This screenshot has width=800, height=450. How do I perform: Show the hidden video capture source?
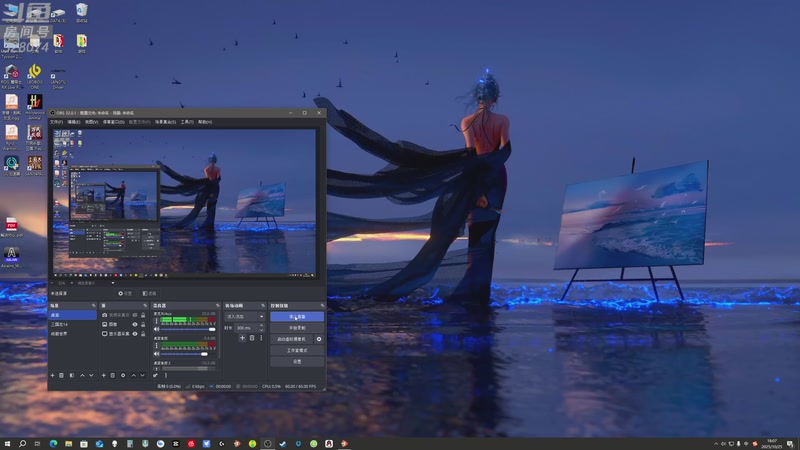(135, 315)
